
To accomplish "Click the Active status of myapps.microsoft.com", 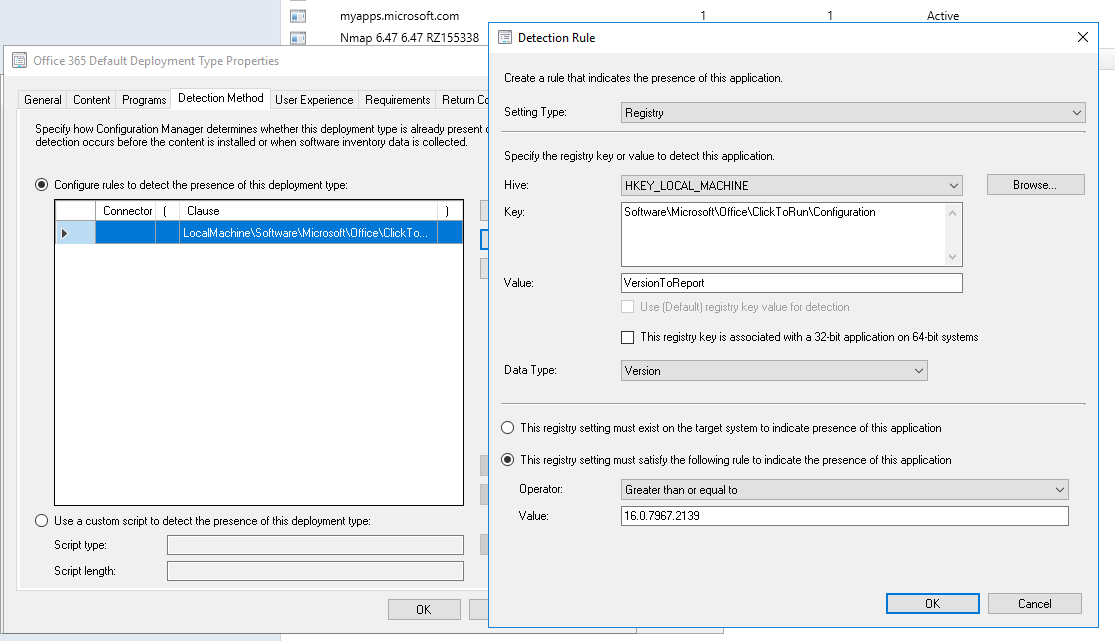I will tap(942, 16).
